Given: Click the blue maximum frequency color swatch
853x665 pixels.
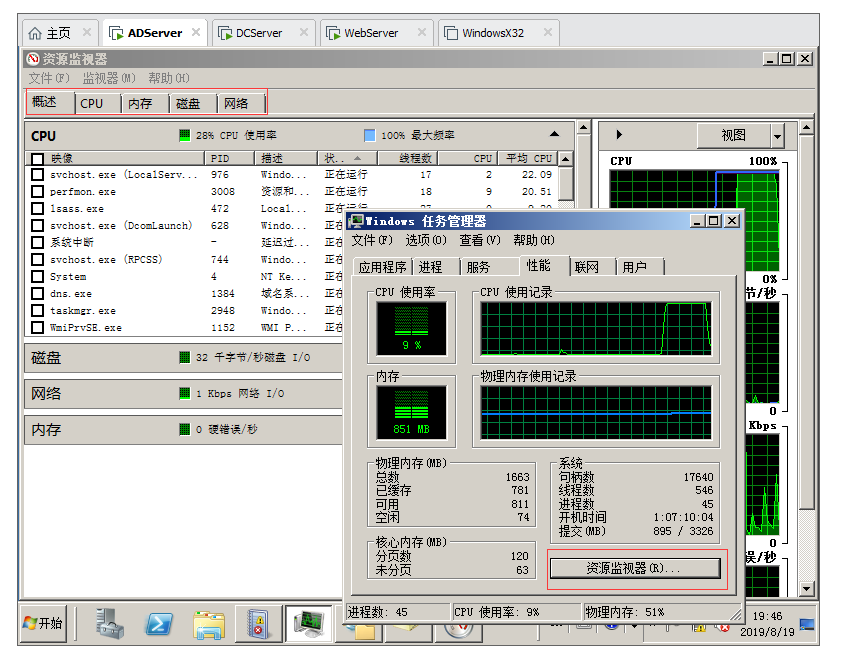Looking at the screenshot, I should [x=370, y=135].
